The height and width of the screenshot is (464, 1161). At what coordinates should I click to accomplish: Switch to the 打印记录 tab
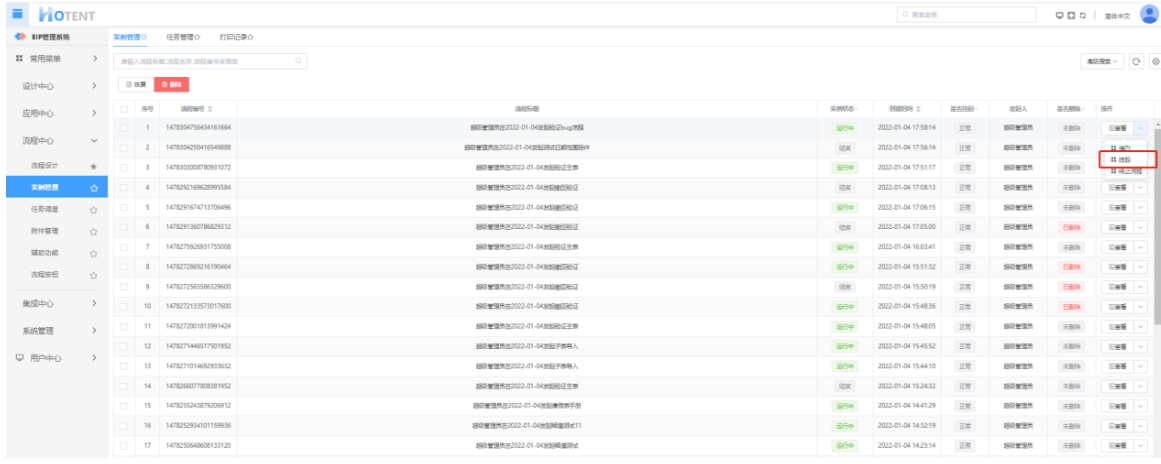[237, 36]
